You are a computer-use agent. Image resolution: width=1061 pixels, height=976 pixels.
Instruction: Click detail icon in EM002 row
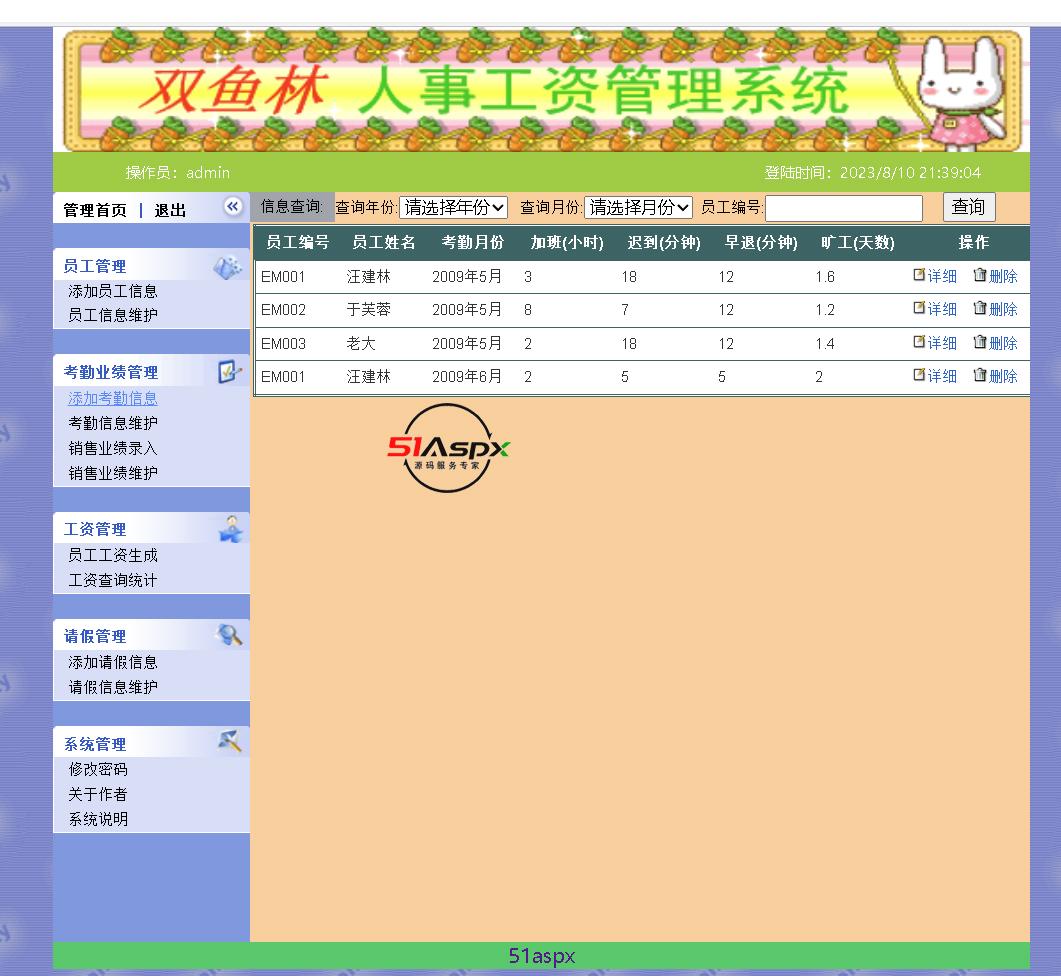coord(919,308)
